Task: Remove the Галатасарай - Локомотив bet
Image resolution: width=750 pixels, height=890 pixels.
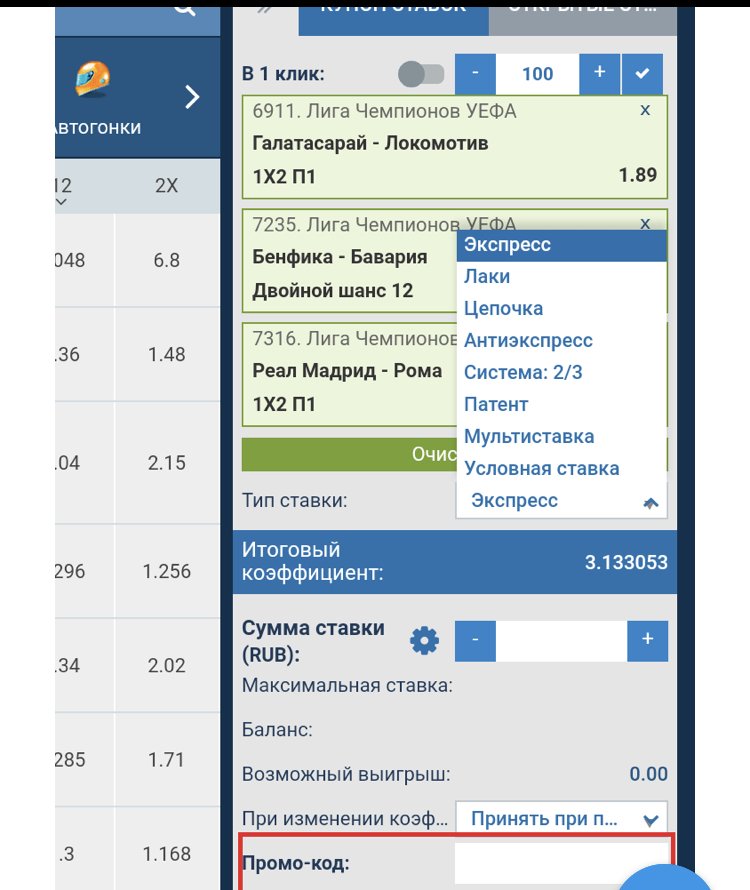Action: pos(645,110)
